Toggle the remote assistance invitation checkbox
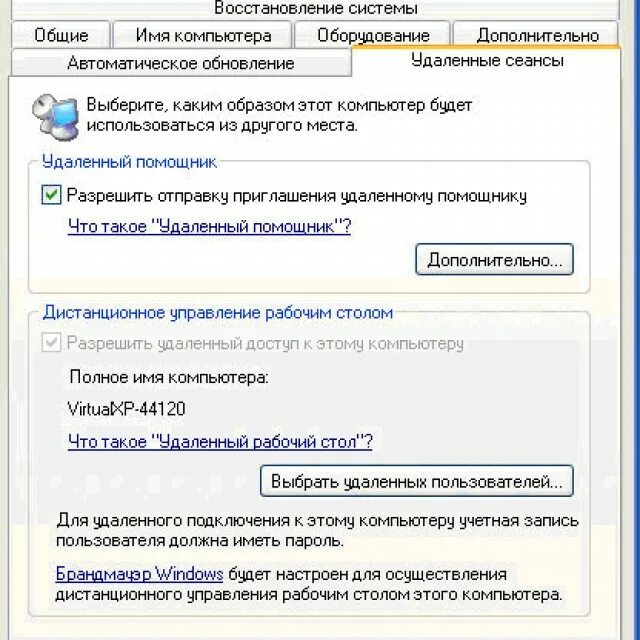This screenshot has height=640, width=640. tap(51, 195)
